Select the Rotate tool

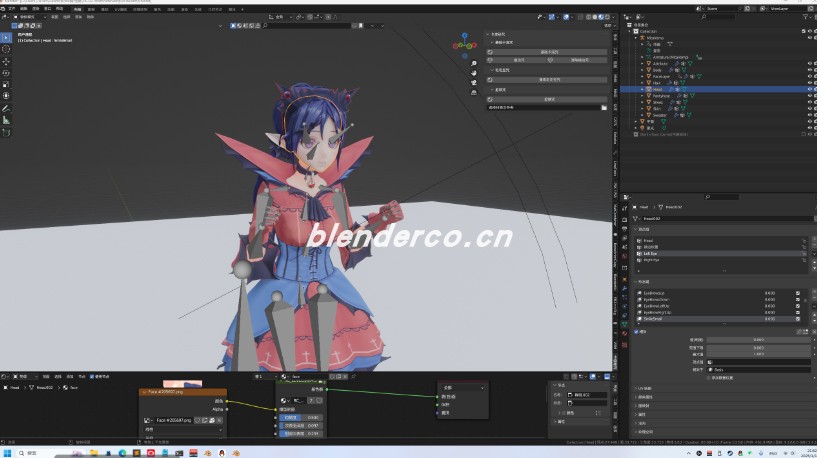tap(6, 73)
